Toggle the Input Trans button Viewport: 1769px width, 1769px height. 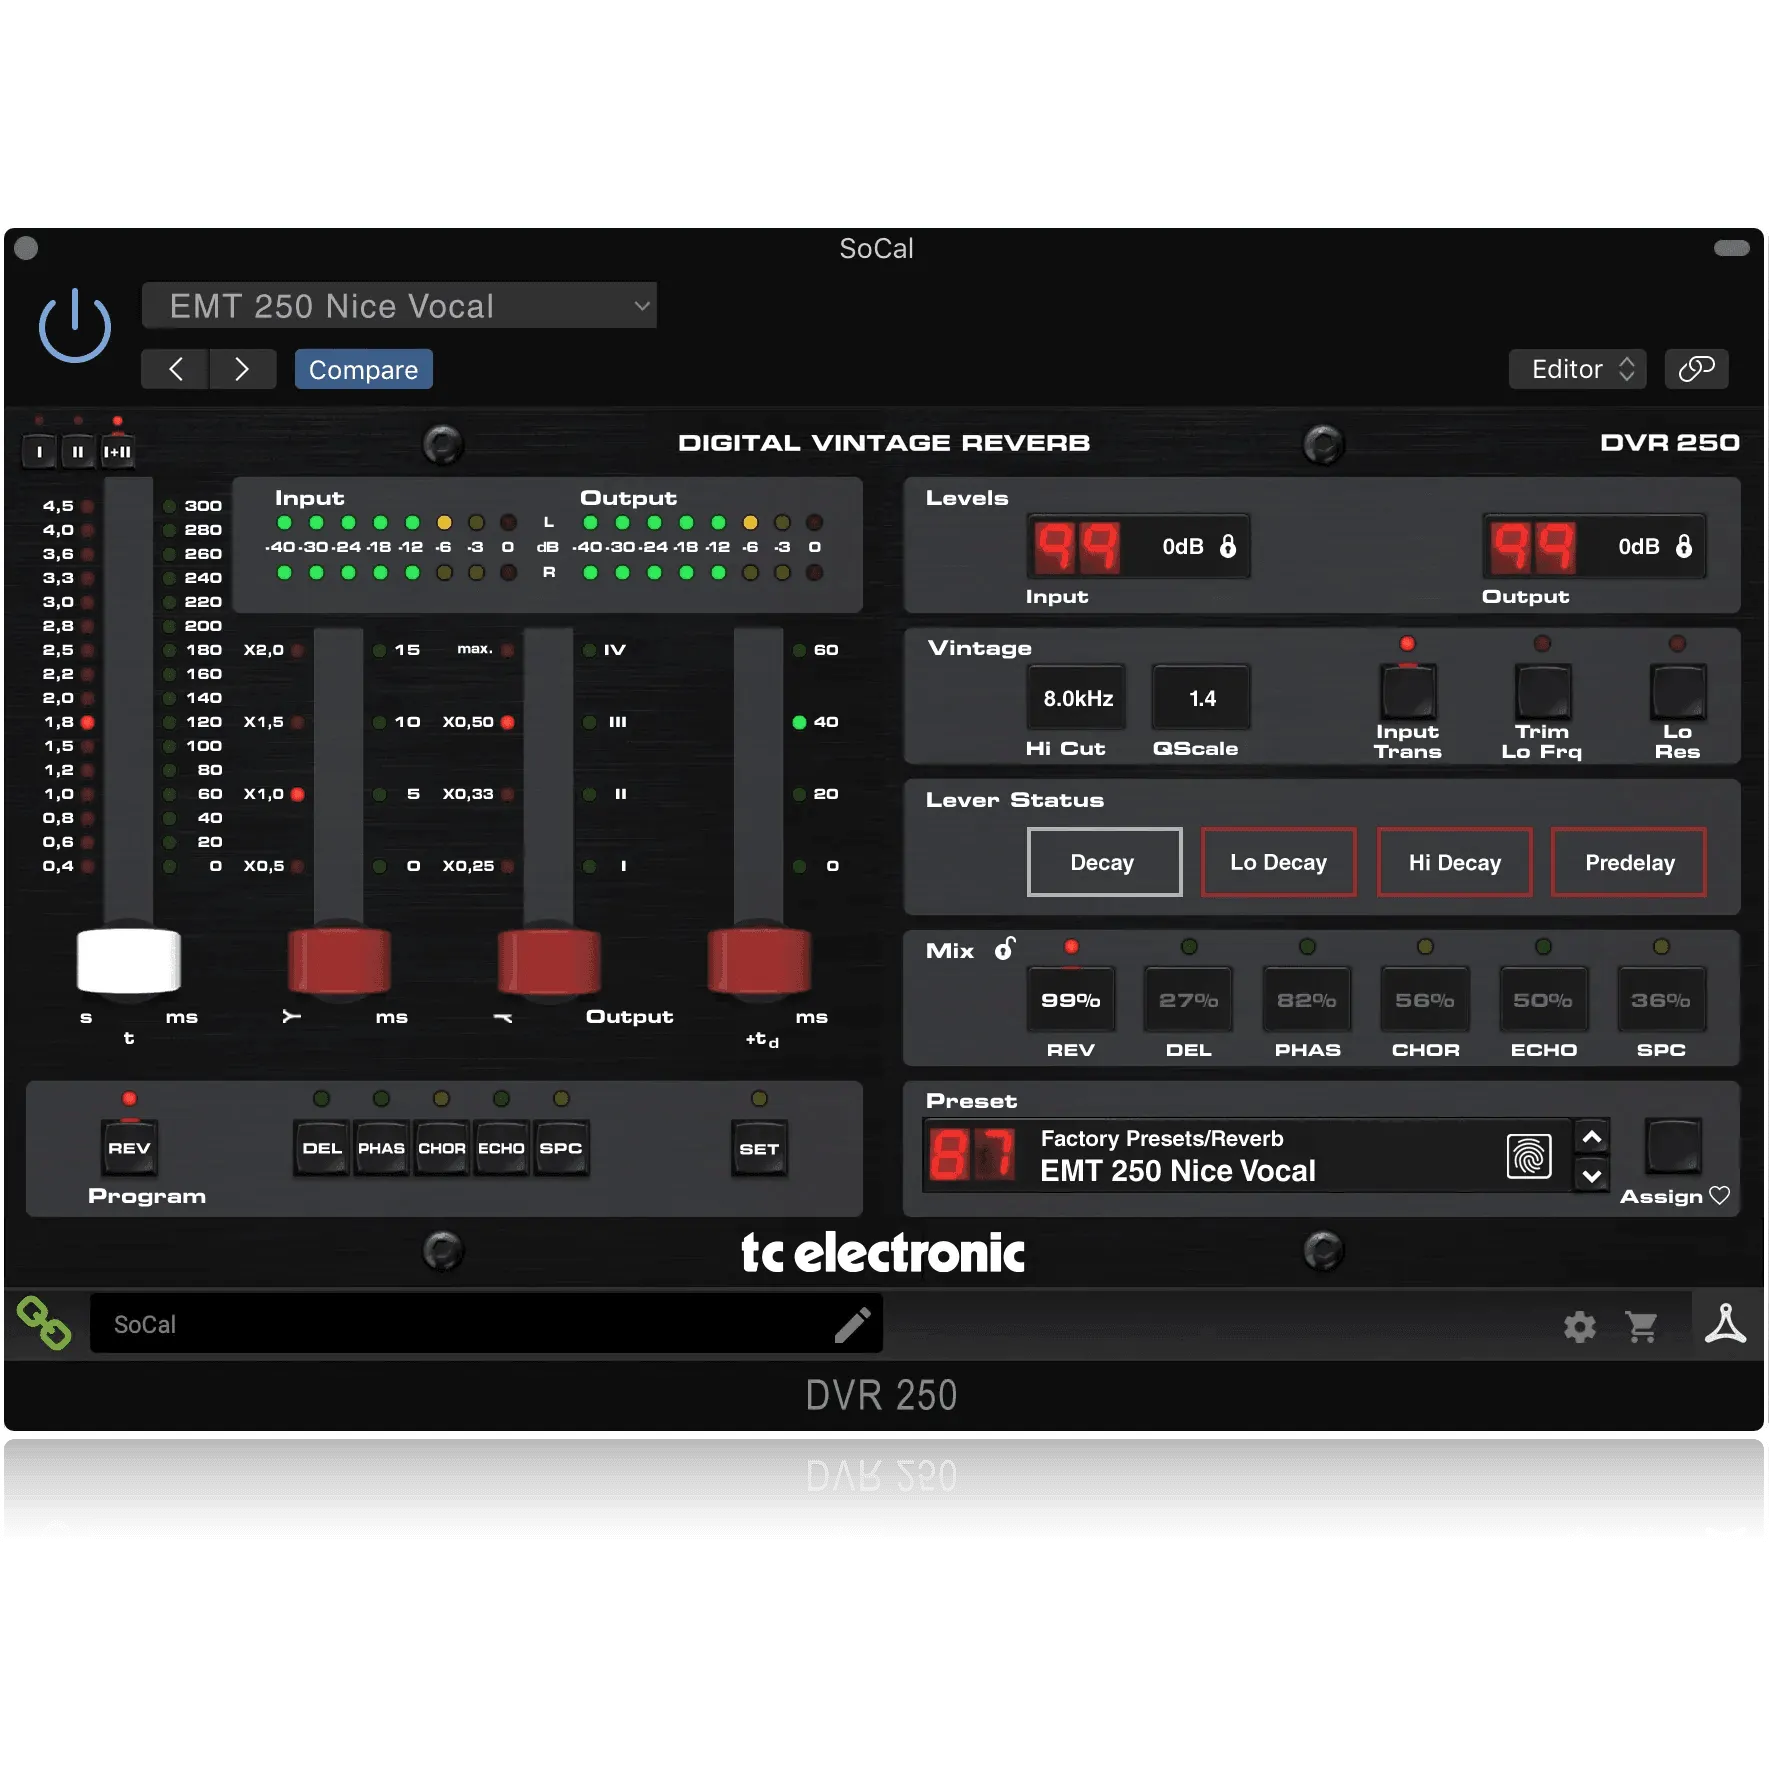[x=1408, y=692]
